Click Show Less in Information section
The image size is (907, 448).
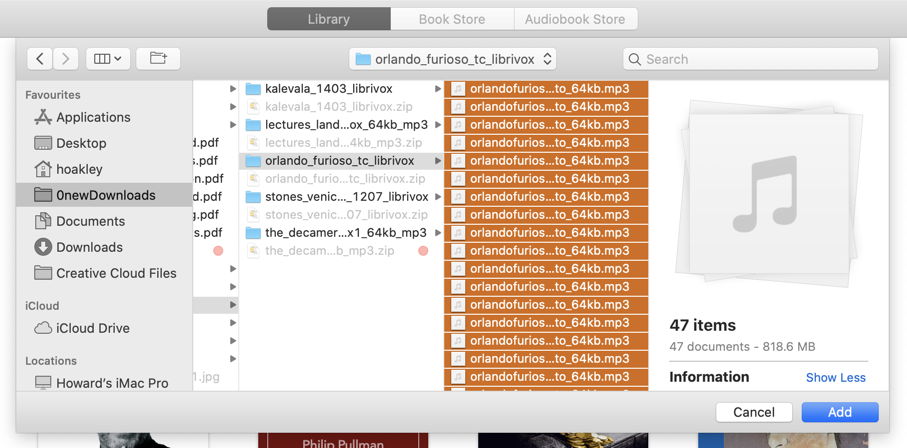pos(835,377)
